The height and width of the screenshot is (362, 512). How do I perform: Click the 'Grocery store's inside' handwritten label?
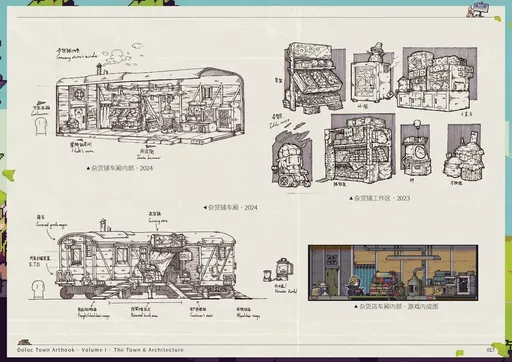pyautogui.click(x=77, y=57)
